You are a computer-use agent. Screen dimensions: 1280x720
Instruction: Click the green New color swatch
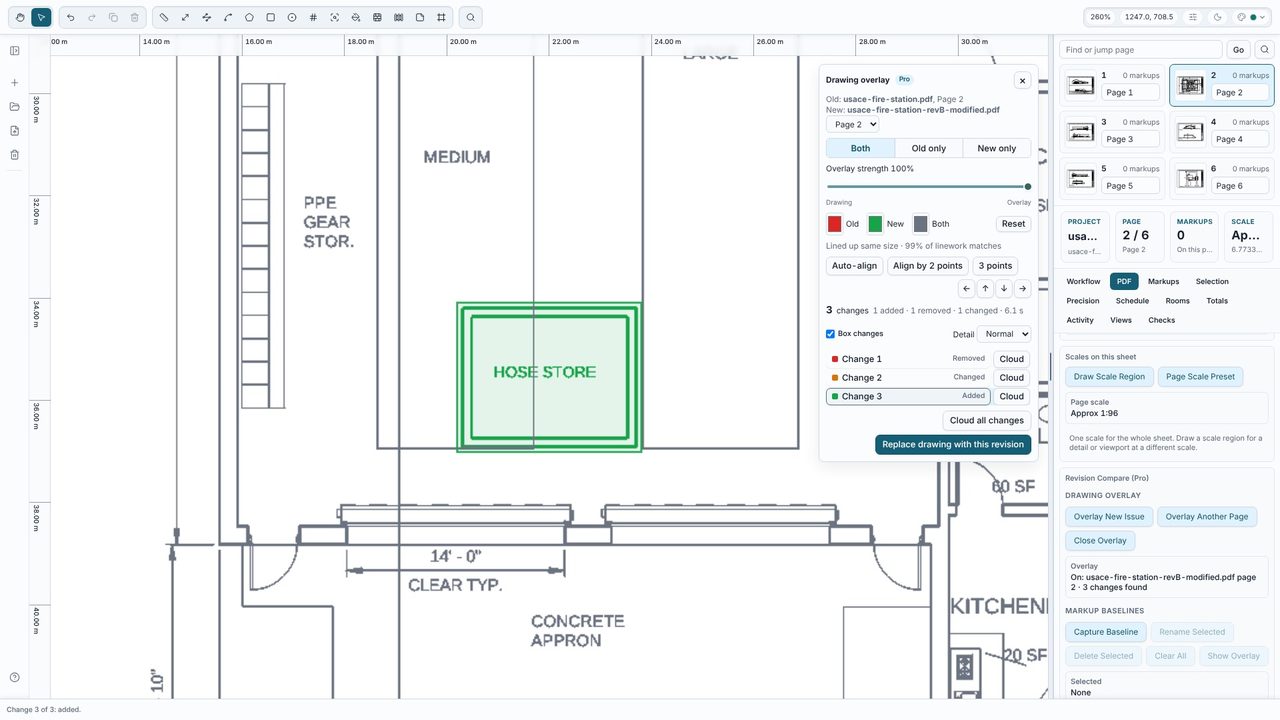tap(875, 224)
